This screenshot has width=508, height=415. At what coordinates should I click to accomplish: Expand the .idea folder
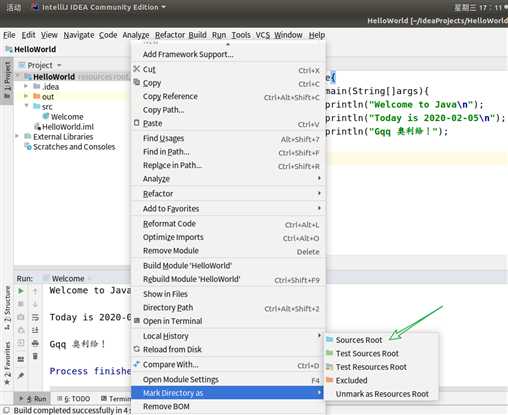[x=26, y=86]
